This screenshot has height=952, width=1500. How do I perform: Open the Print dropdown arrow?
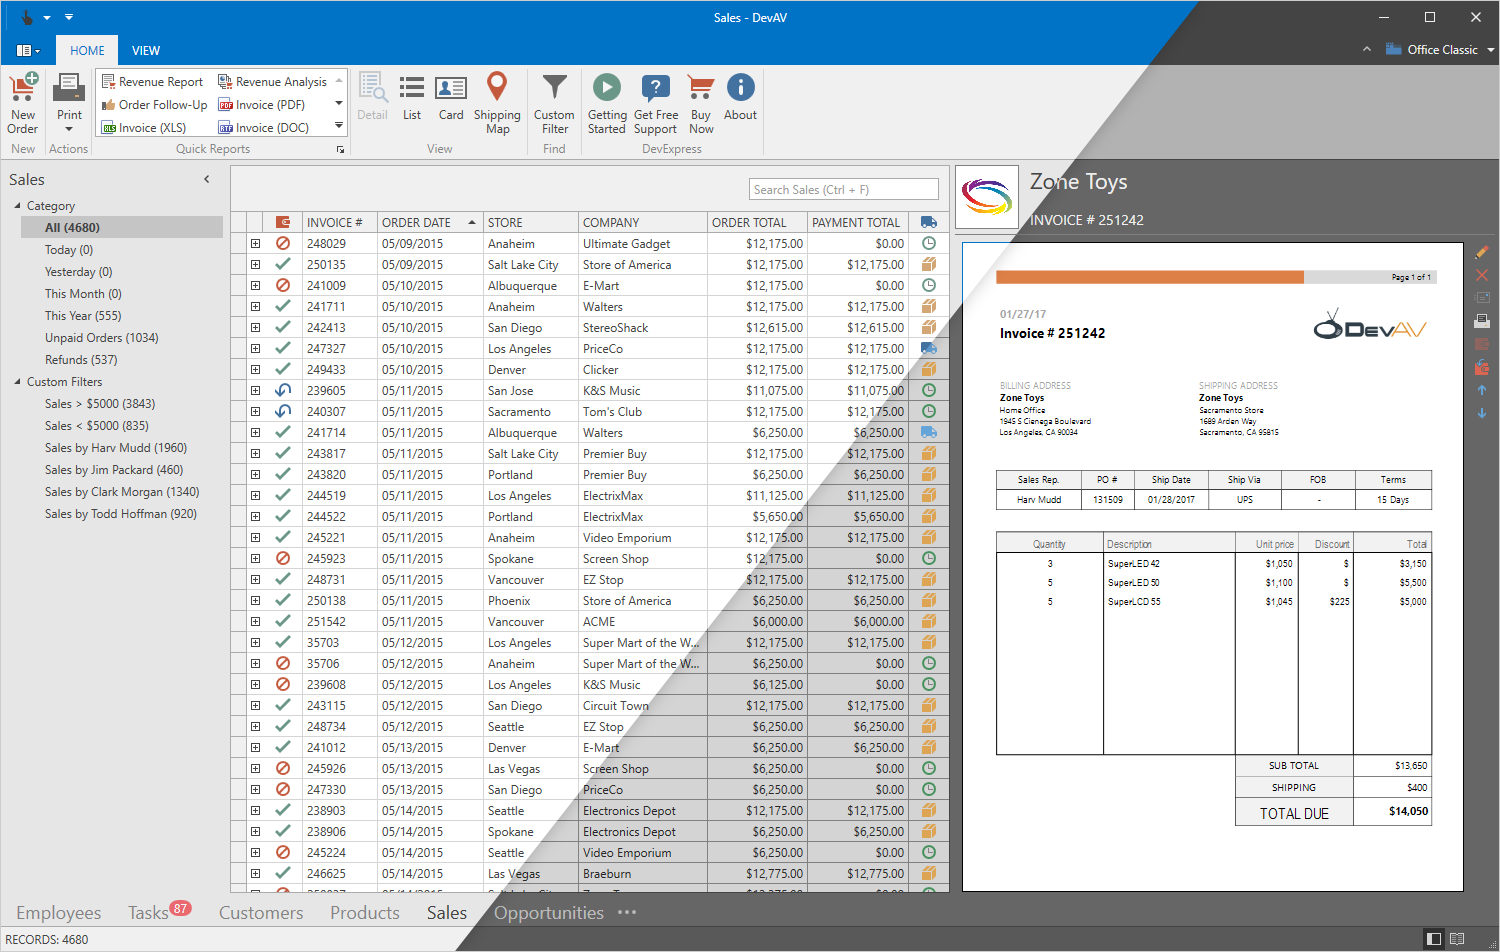tap(68, 127)
